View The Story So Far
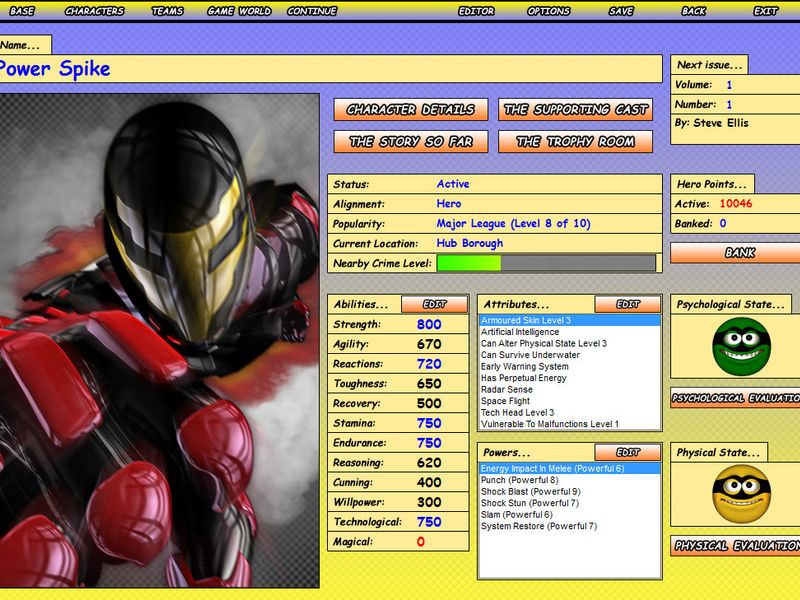800x600 pixels. click(x=411, y=141)
